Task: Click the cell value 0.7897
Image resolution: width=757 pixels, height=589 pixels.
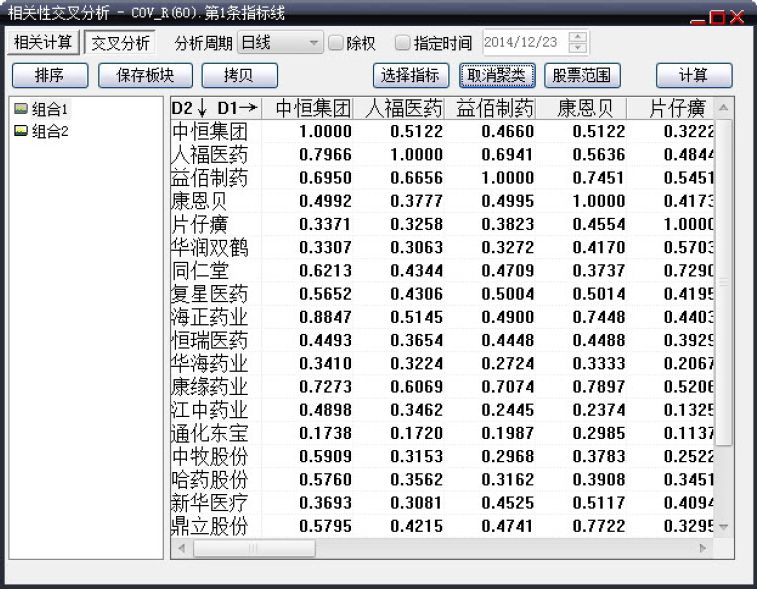Action: [599, 387]
